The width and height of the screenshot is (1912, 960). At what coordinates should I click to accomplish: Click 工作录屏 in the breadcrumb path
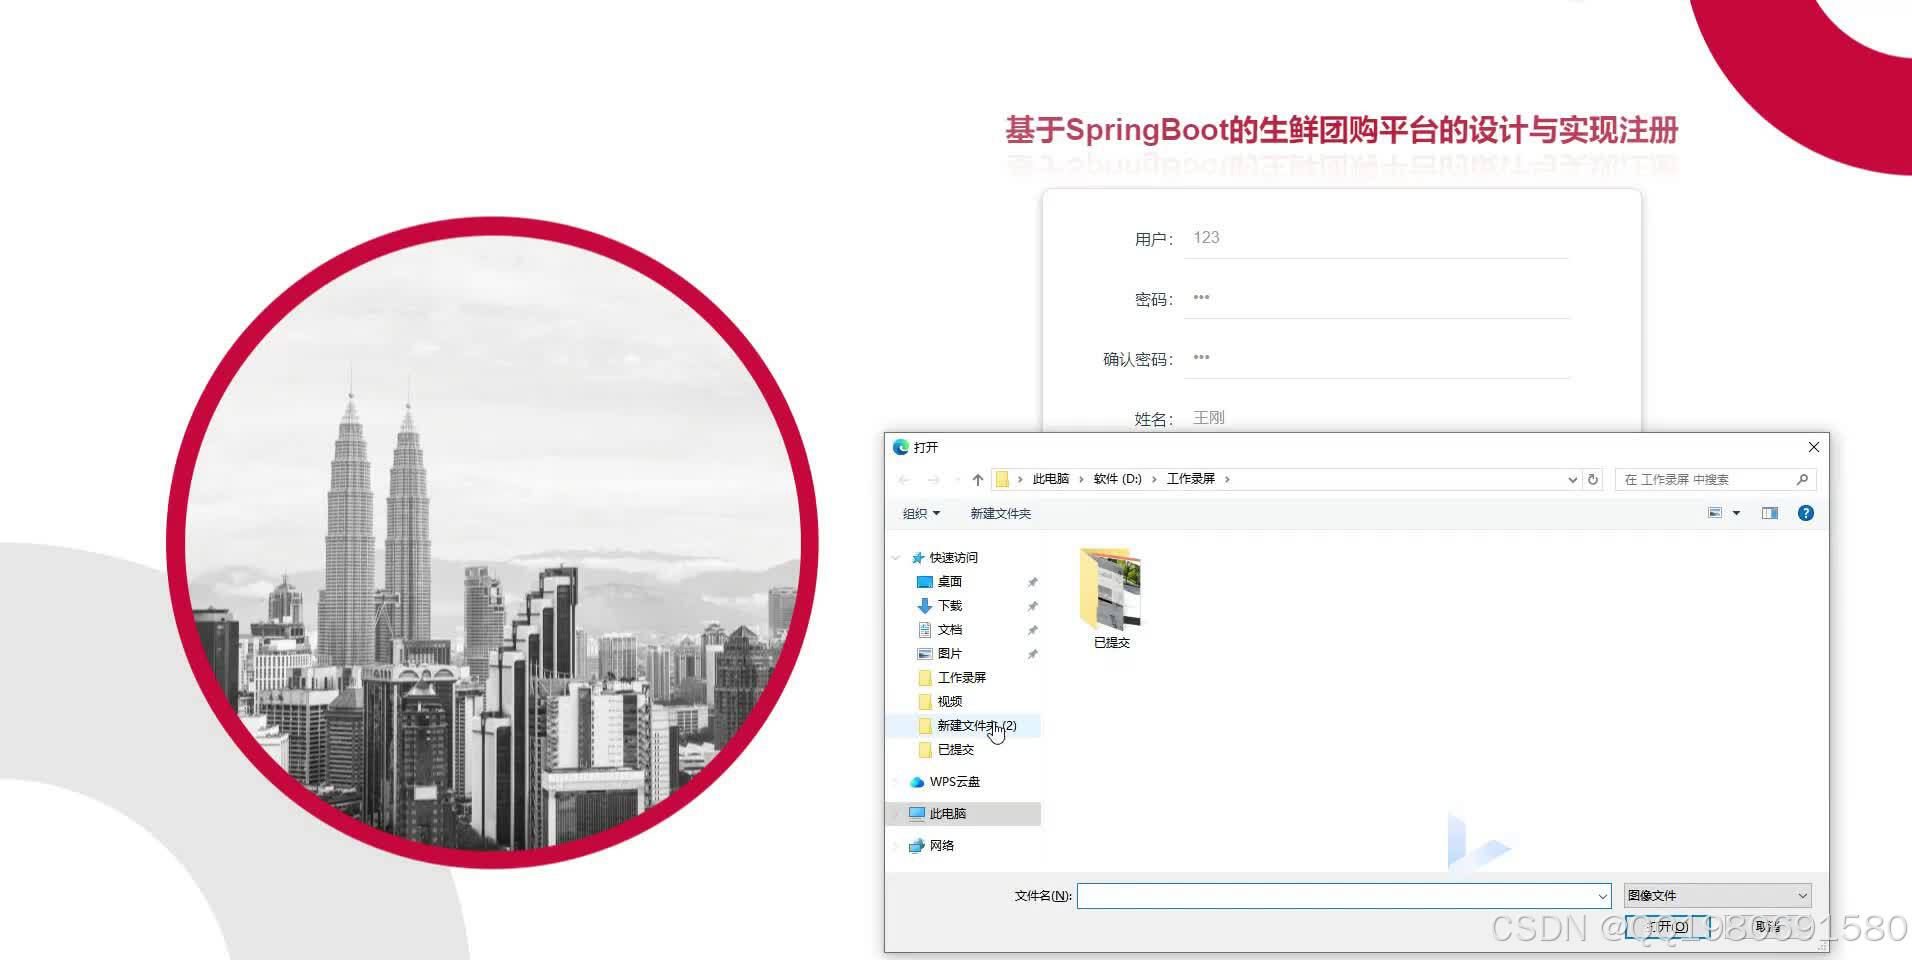point(1194,479)
